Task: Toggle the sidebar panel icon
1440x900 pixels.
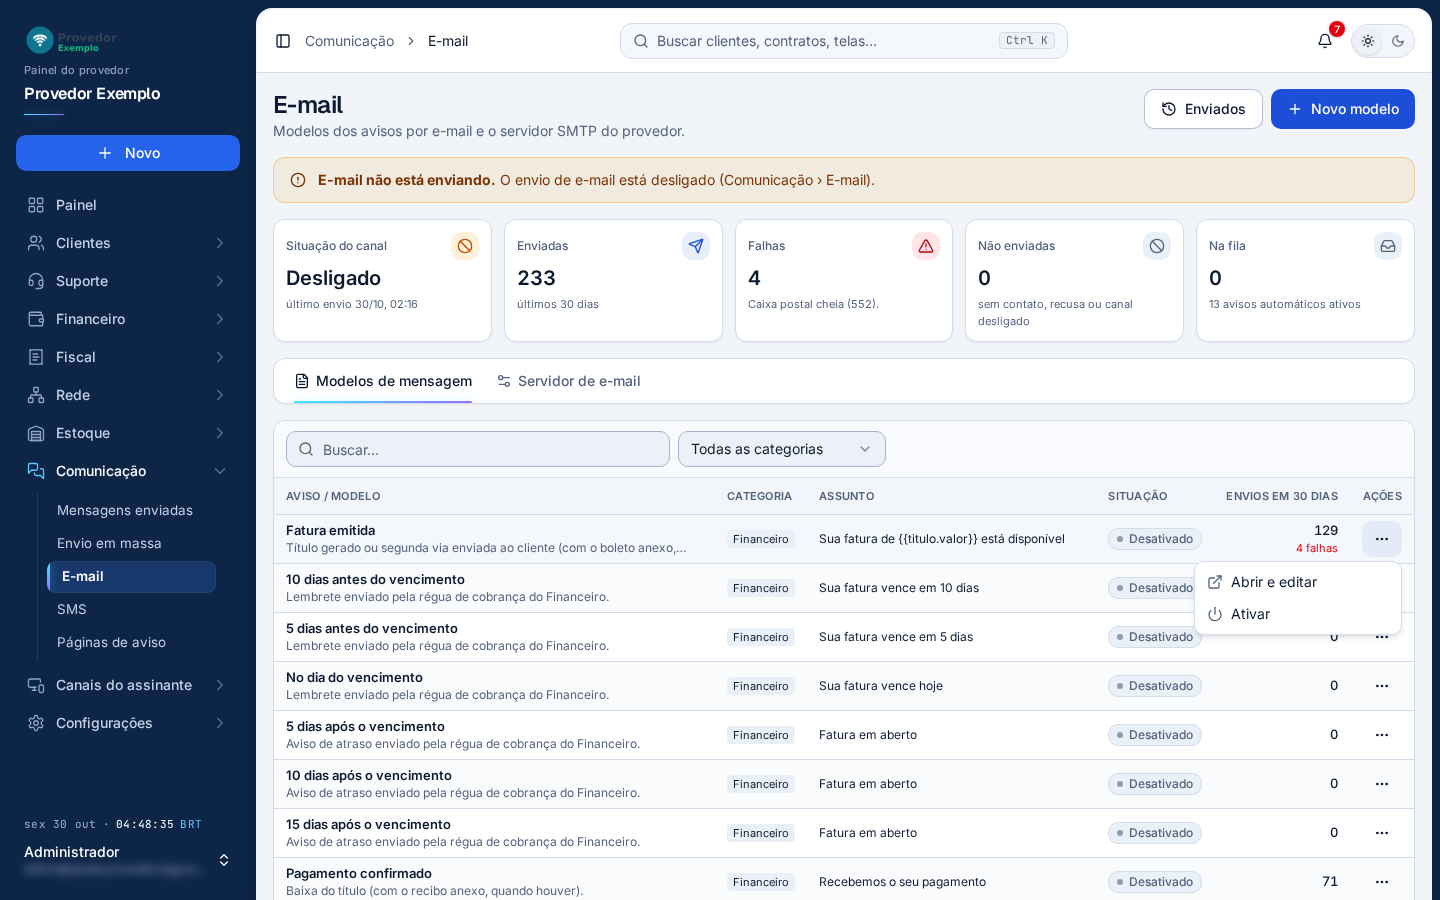Action: (283, 41)
